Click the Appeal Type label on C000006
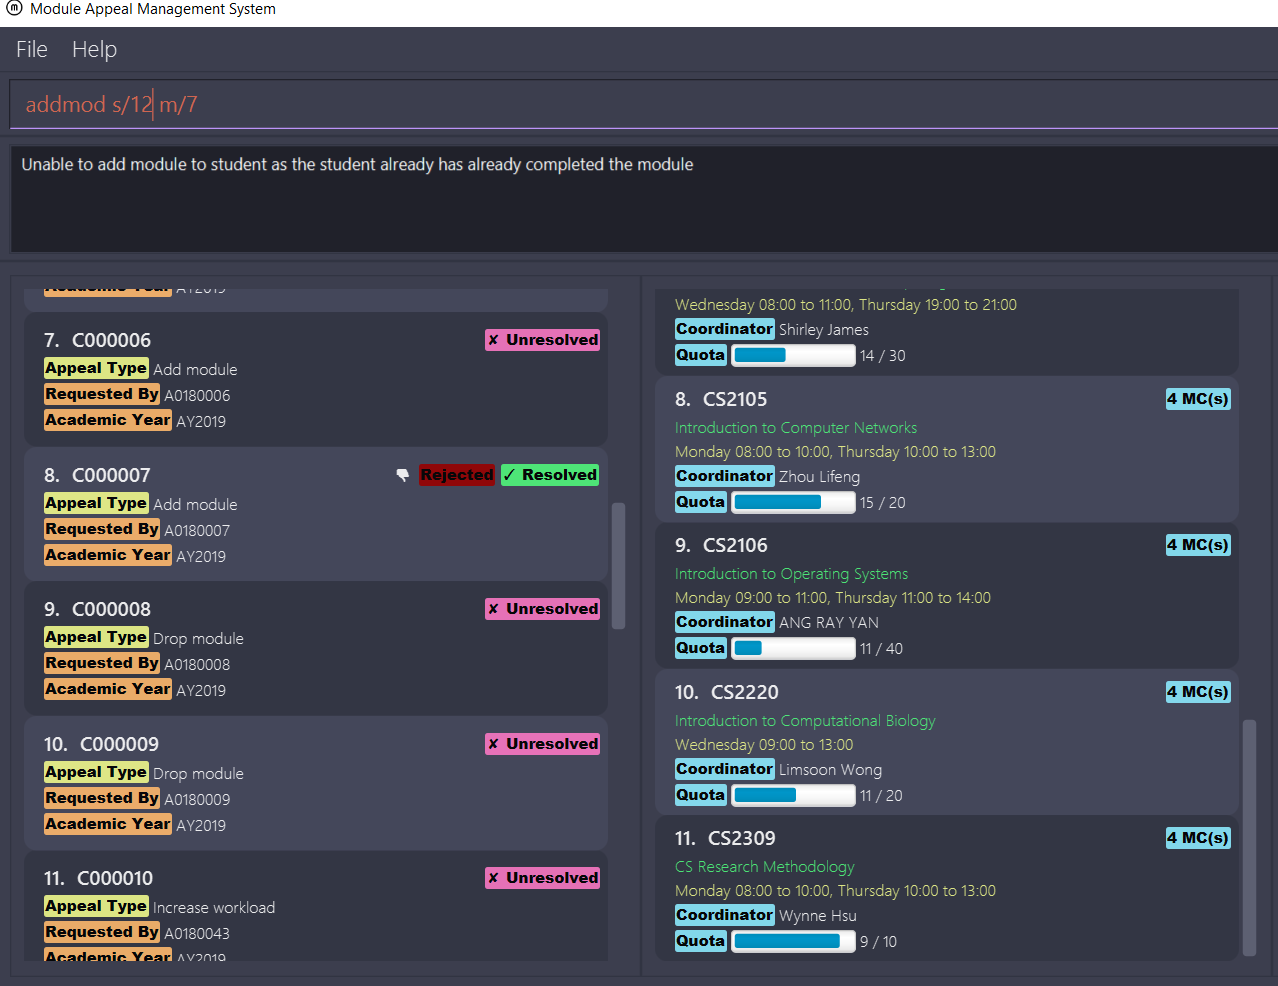Image resolution: width=1278 pixels, height=986 pixels. coord(96,368)
